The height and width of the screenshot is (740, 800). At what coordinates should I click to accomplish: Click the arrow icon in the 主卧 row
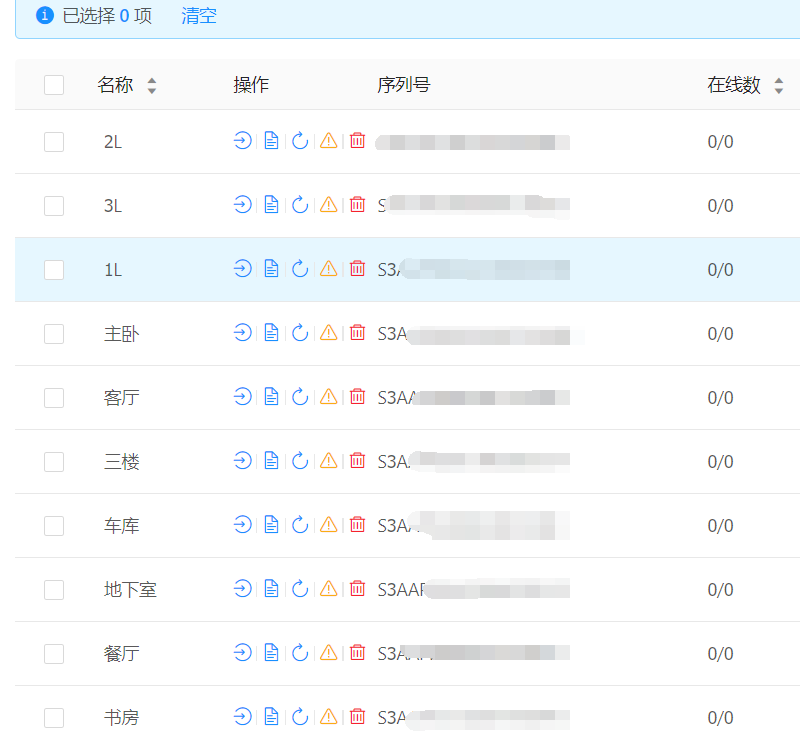[243, 333]
